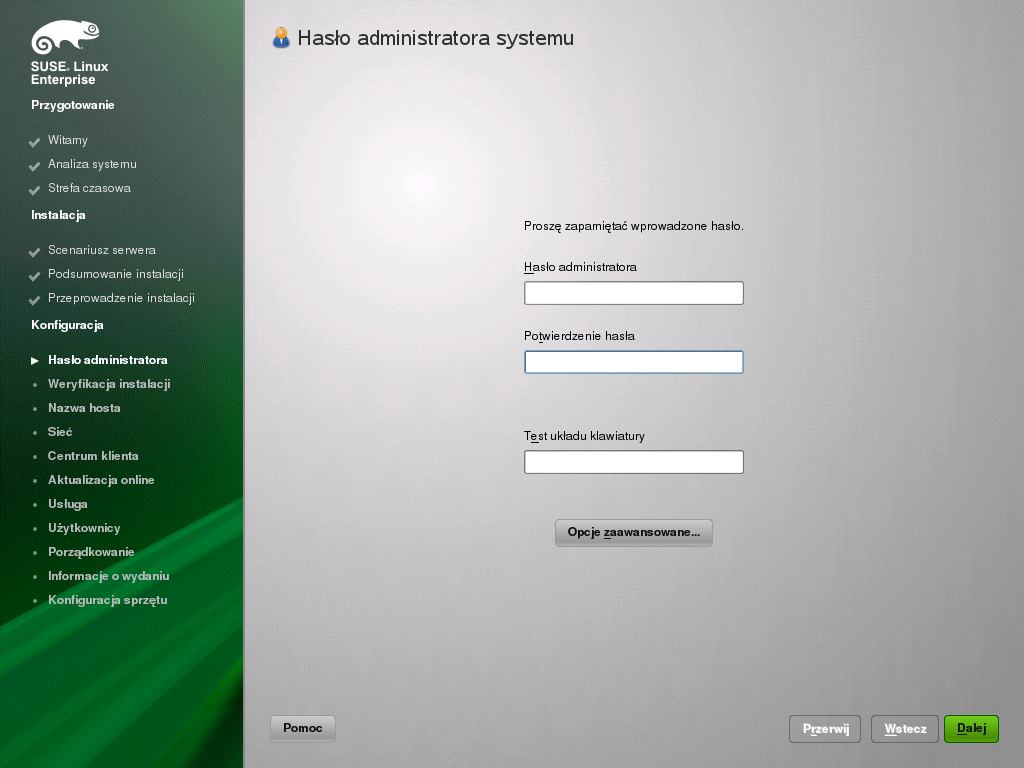The width and height of the screenshot is (1024, 768).
Task: Abort installation with Przerwij button
Action: (x=825, y=729)
